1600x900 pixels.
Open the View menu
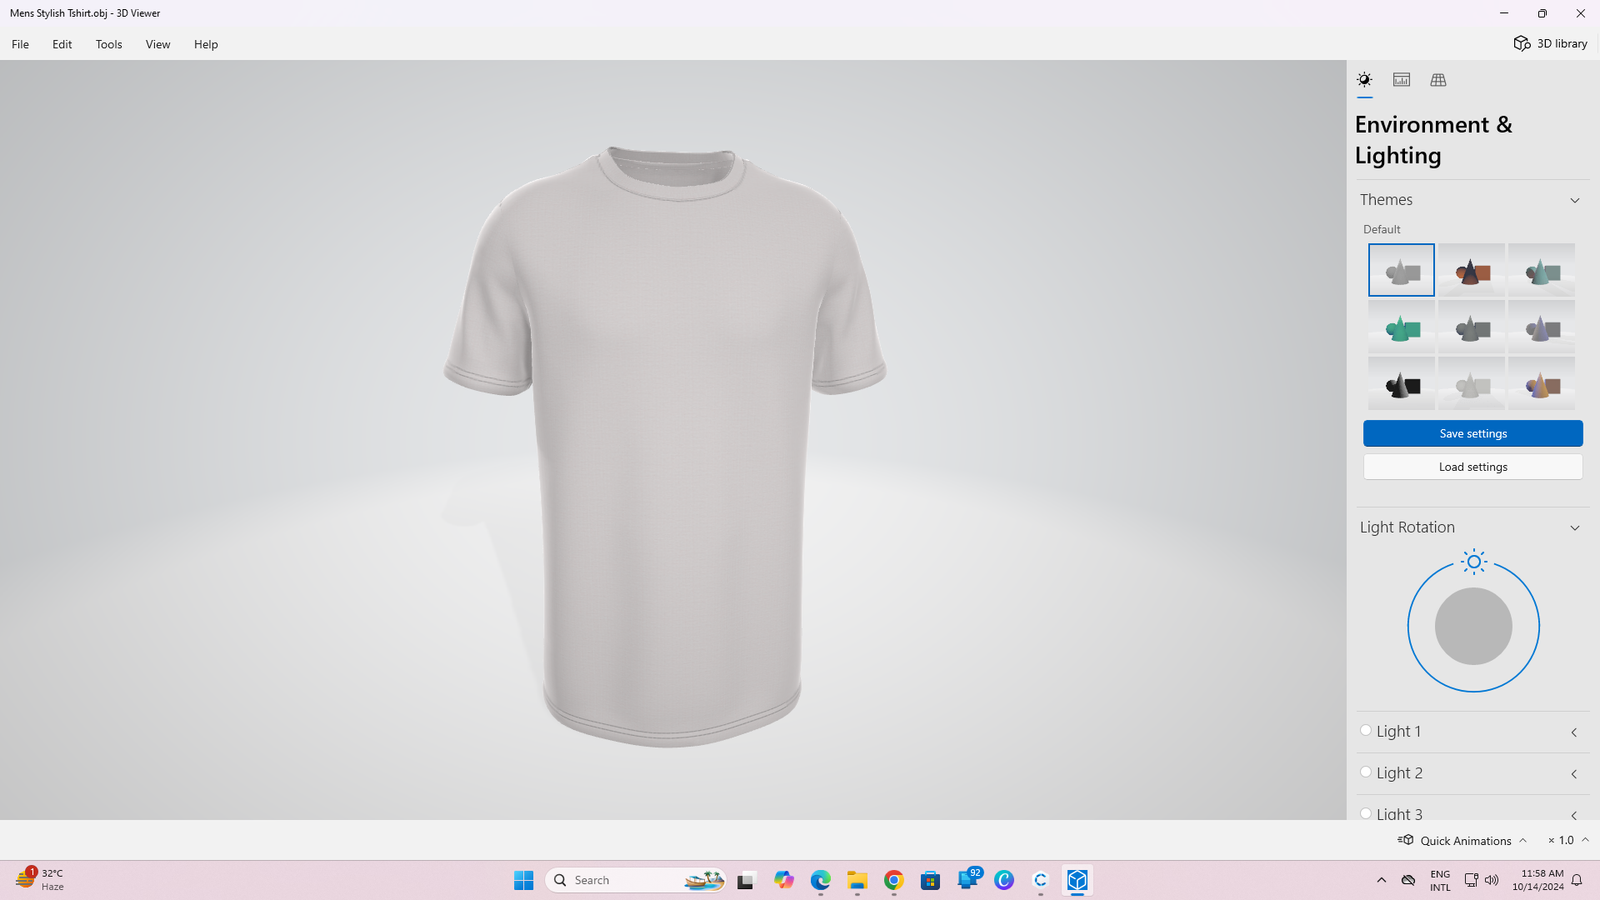pyautogui.click(x=158, y=44)
